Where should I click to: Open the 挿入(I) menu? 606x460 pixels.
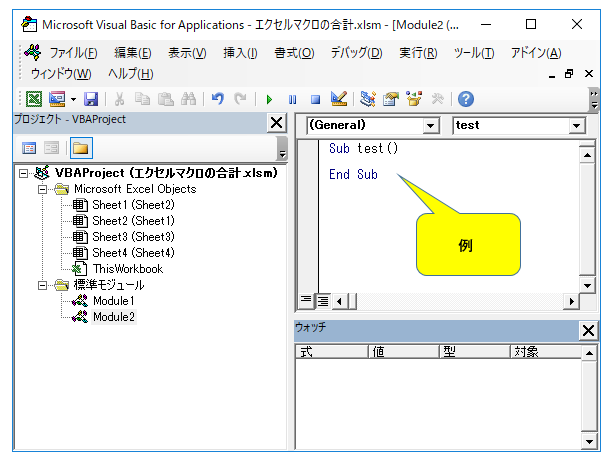point(240,53)
